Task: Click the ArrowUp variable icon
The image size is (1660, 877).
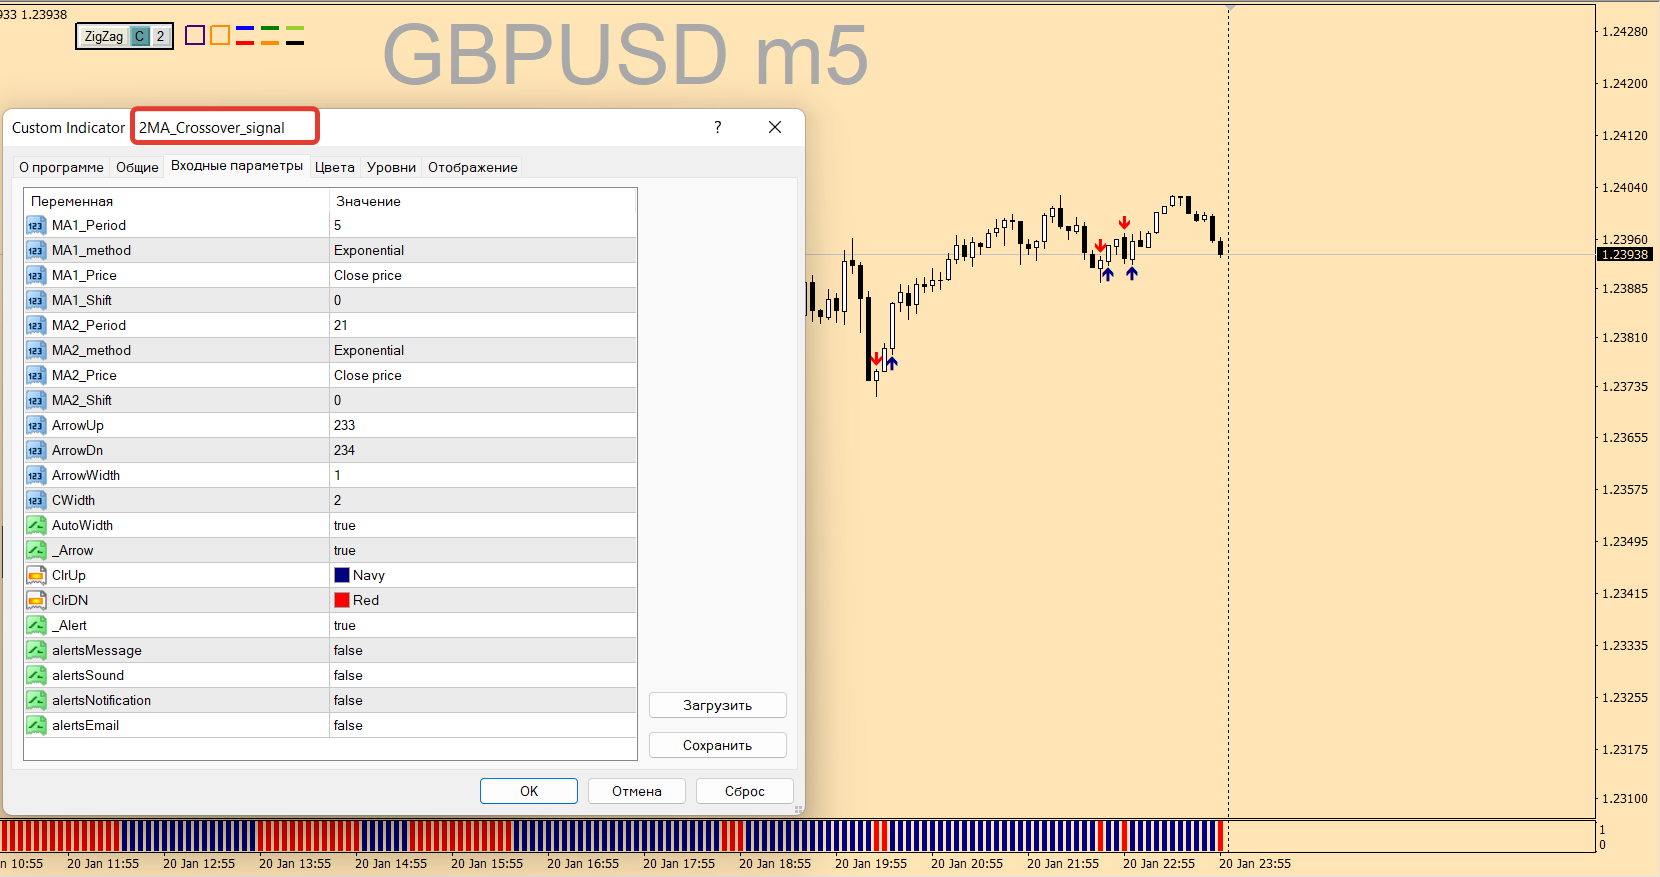Action: 36,425
